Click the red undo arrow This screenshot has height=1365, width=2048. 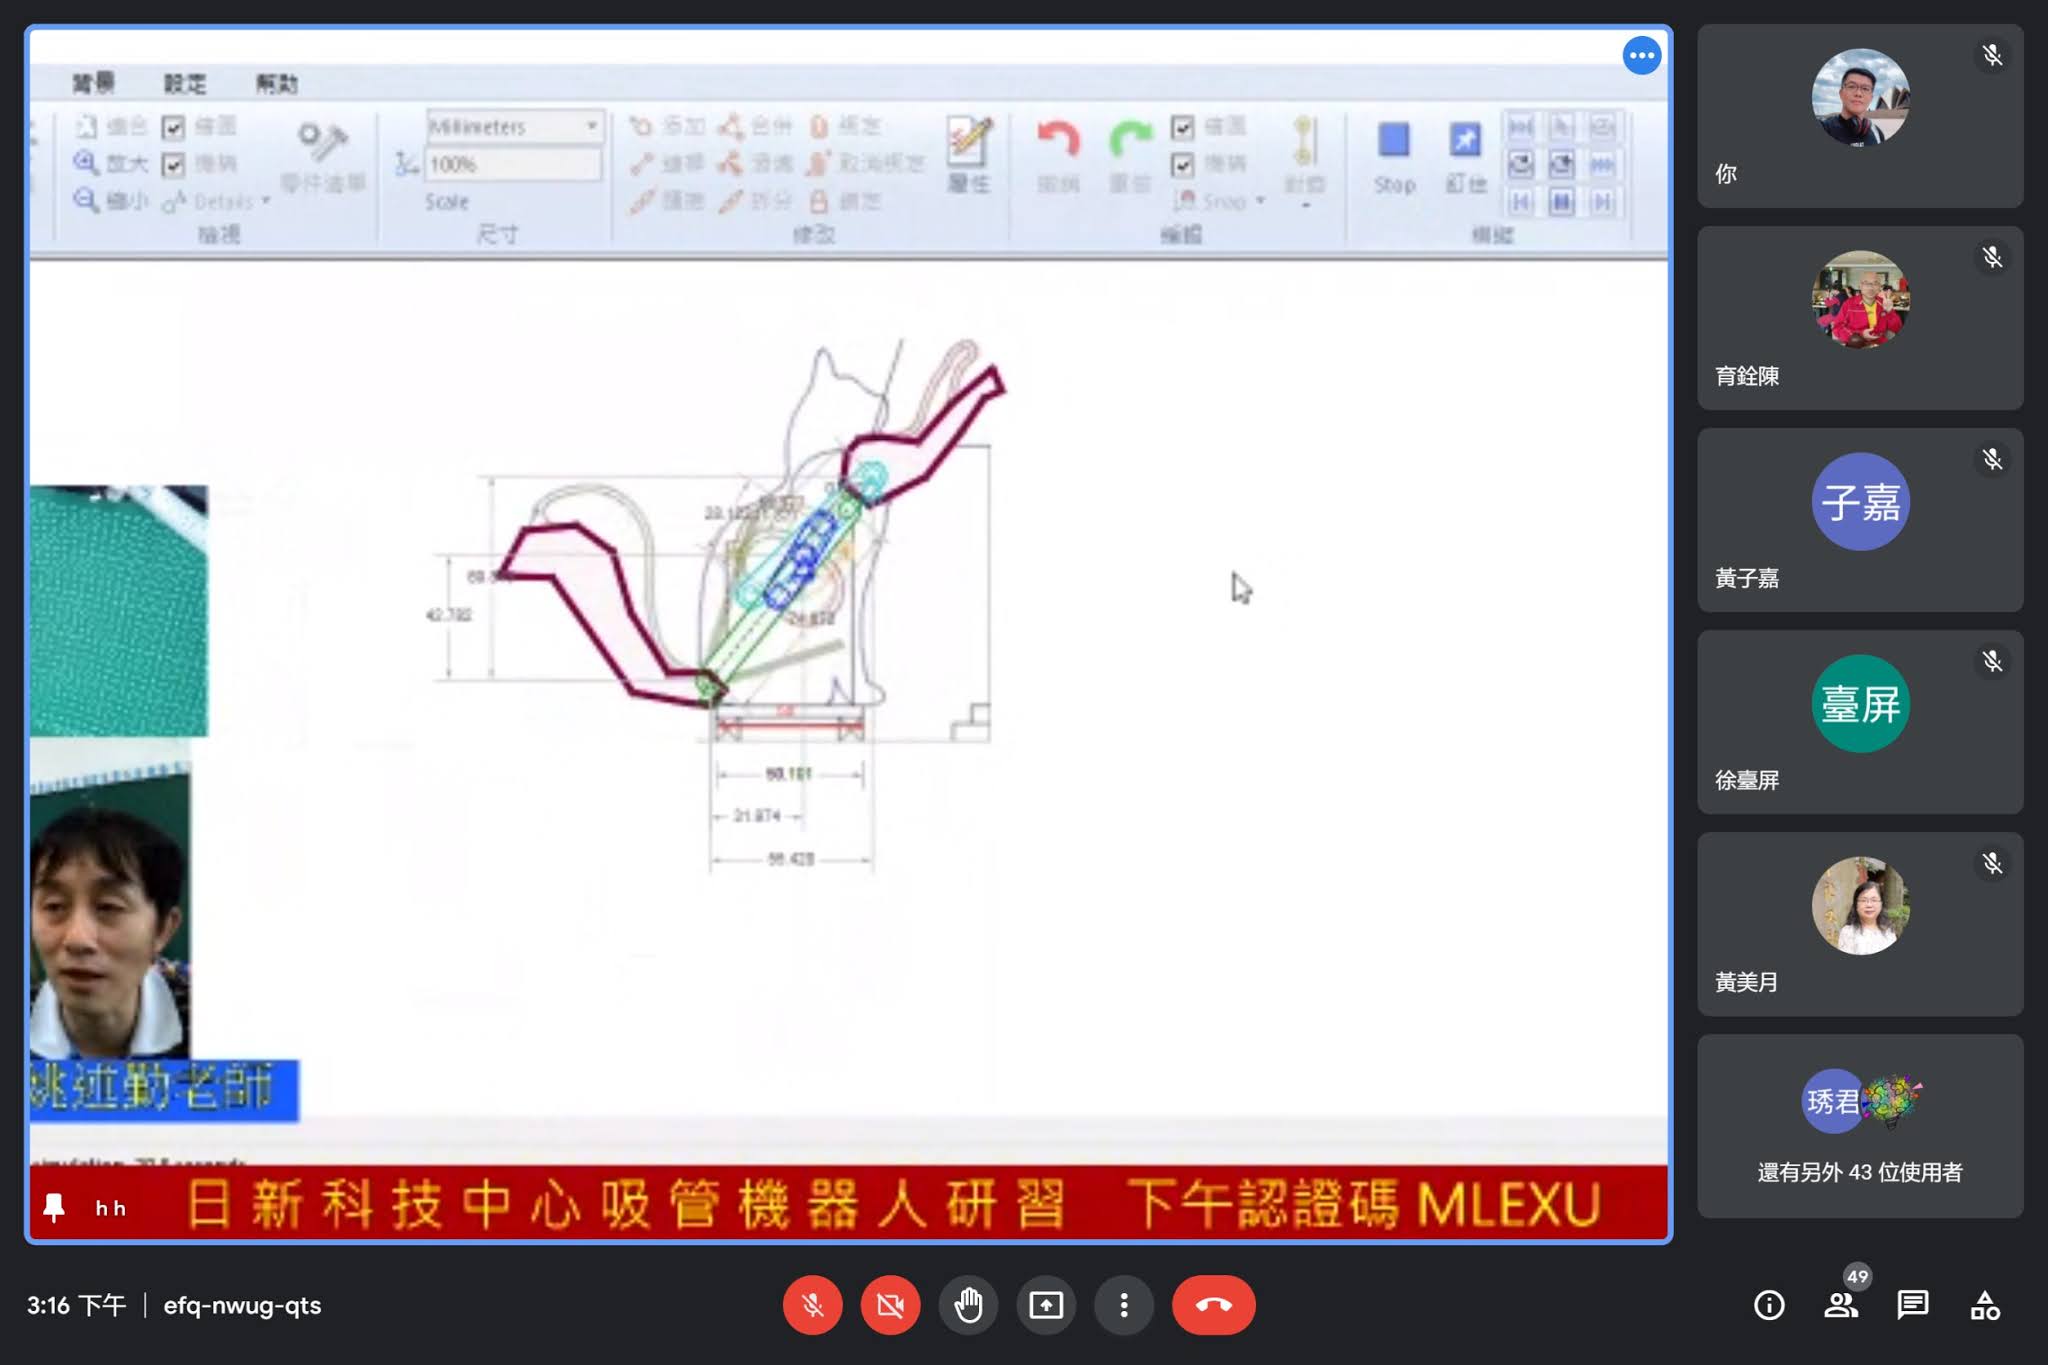click(x=1058, y=139)
